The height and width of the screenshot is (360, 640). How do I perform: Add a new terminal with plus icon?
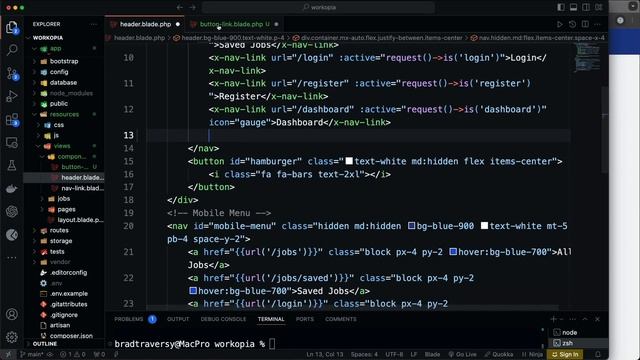click(553, 319)
